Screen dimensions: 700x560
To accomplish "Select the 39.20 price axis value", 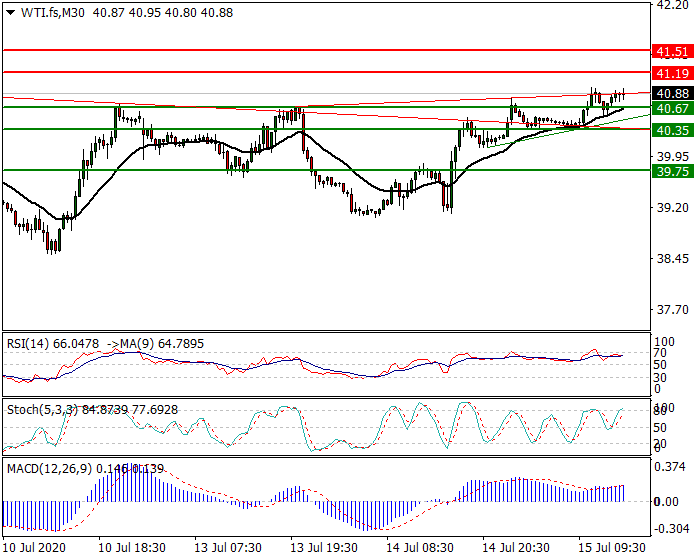I will 673,208.
